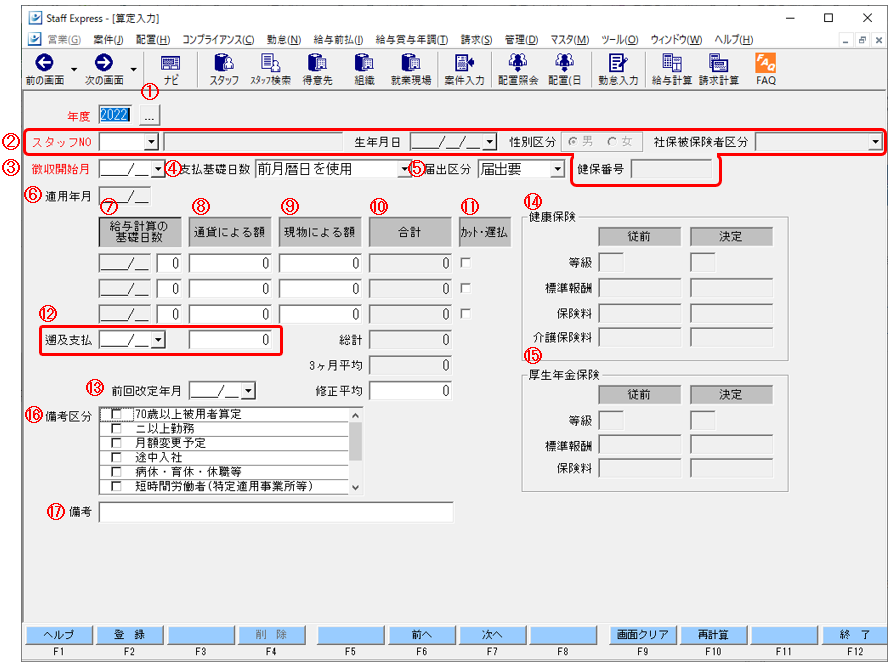The image size is (892, 666).
Task: Open the 請求計算 billing icon
Action: click(x=718, y=69)
